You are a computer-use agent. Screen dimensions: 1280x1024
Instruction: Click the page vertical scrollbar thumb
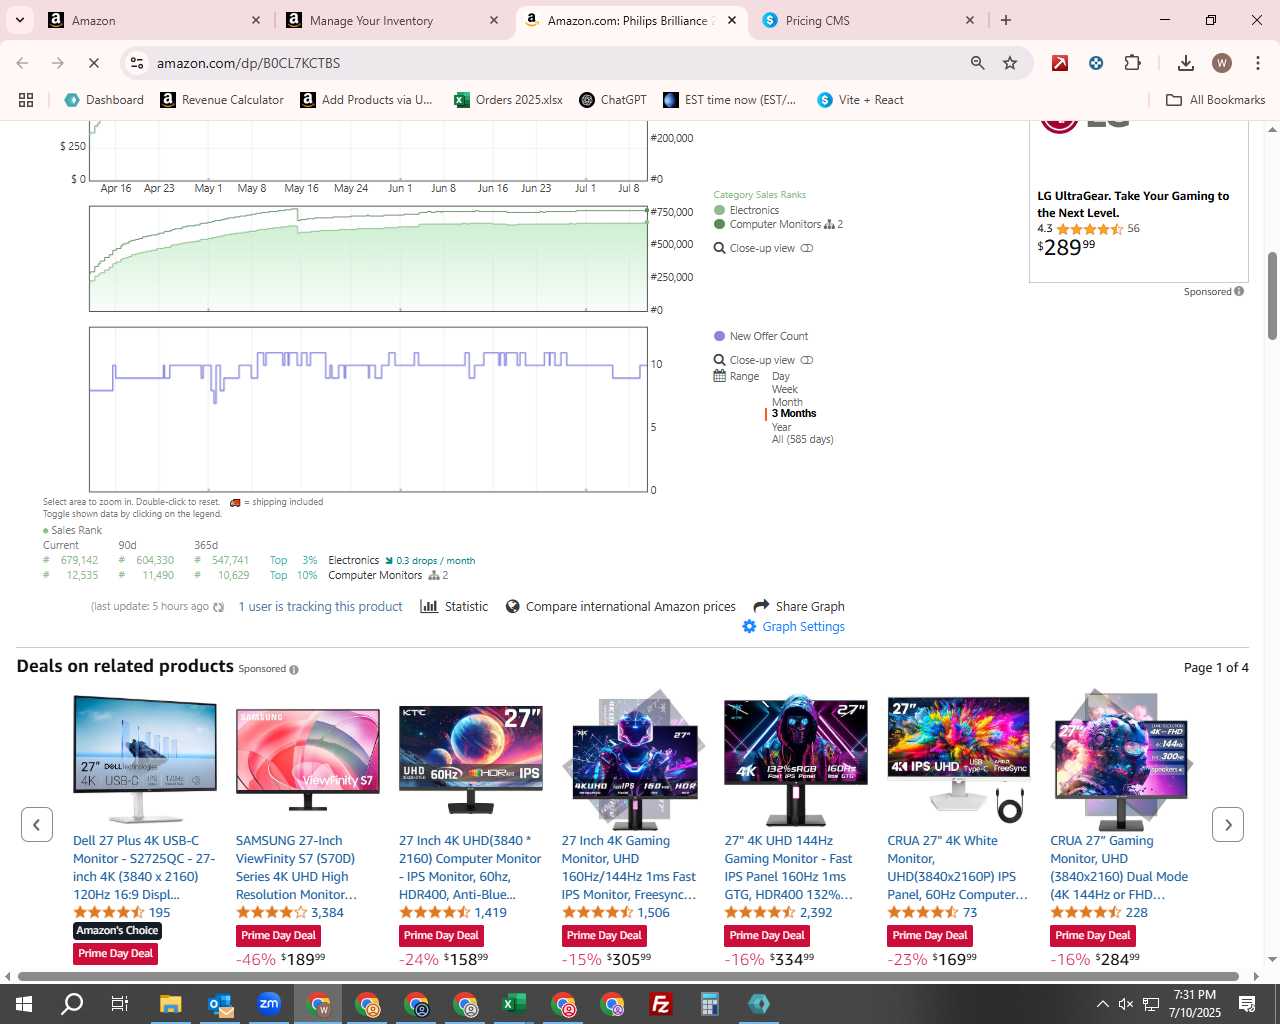click(x=1273, y=296)
